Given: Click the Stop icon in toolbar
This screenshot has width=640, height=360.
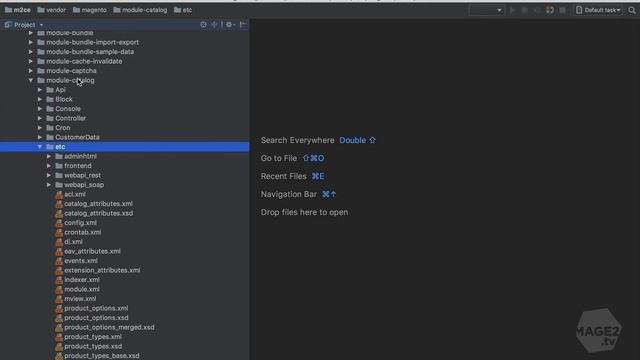Looking at the screenshot, I should (x=562, y=10).
